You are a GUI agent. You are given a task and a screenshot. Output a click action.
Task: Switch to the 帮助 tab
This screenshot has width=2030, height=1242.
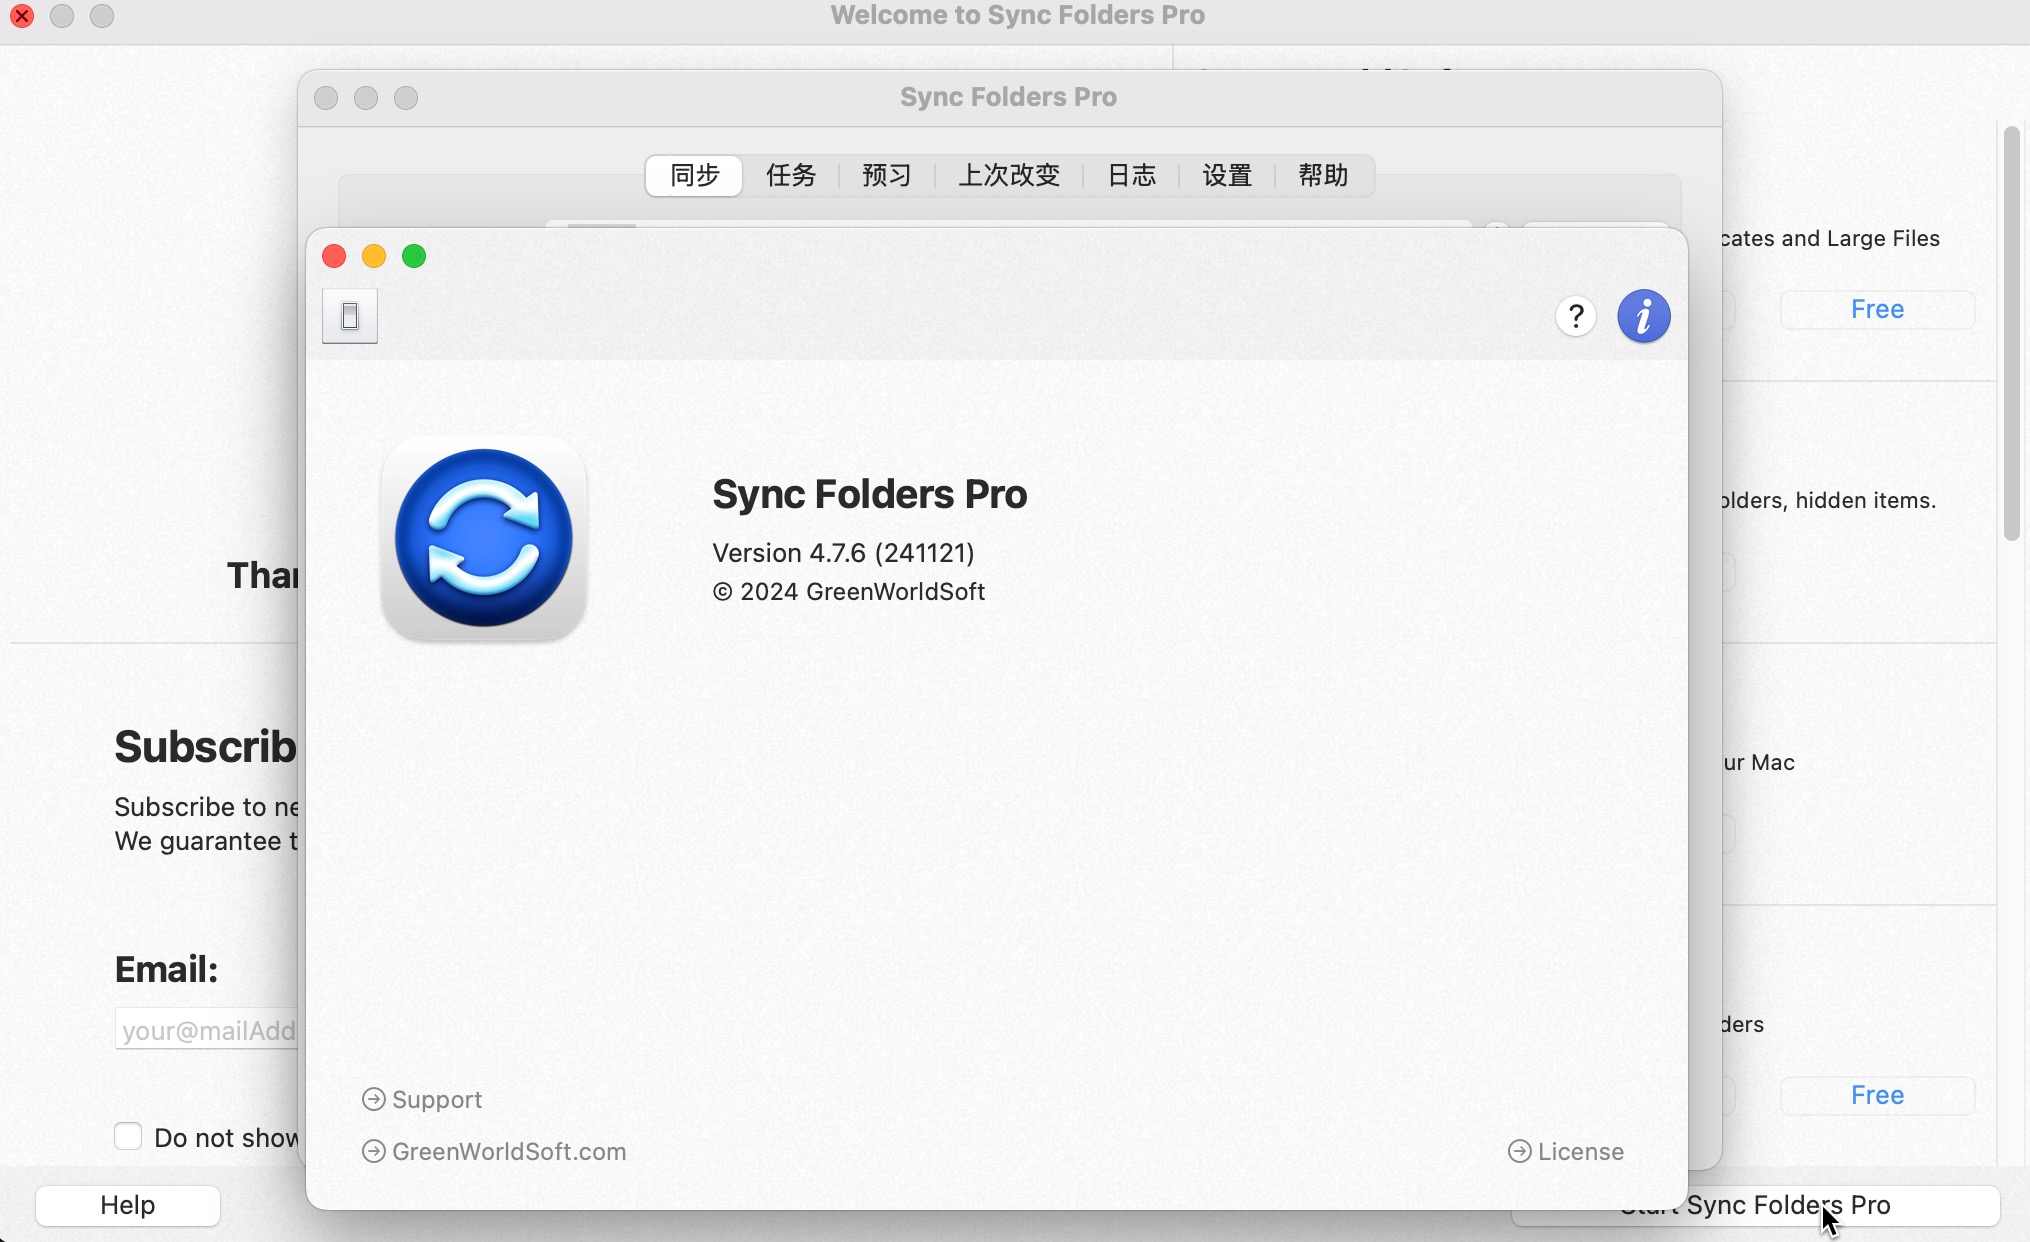pos(1323,176)
